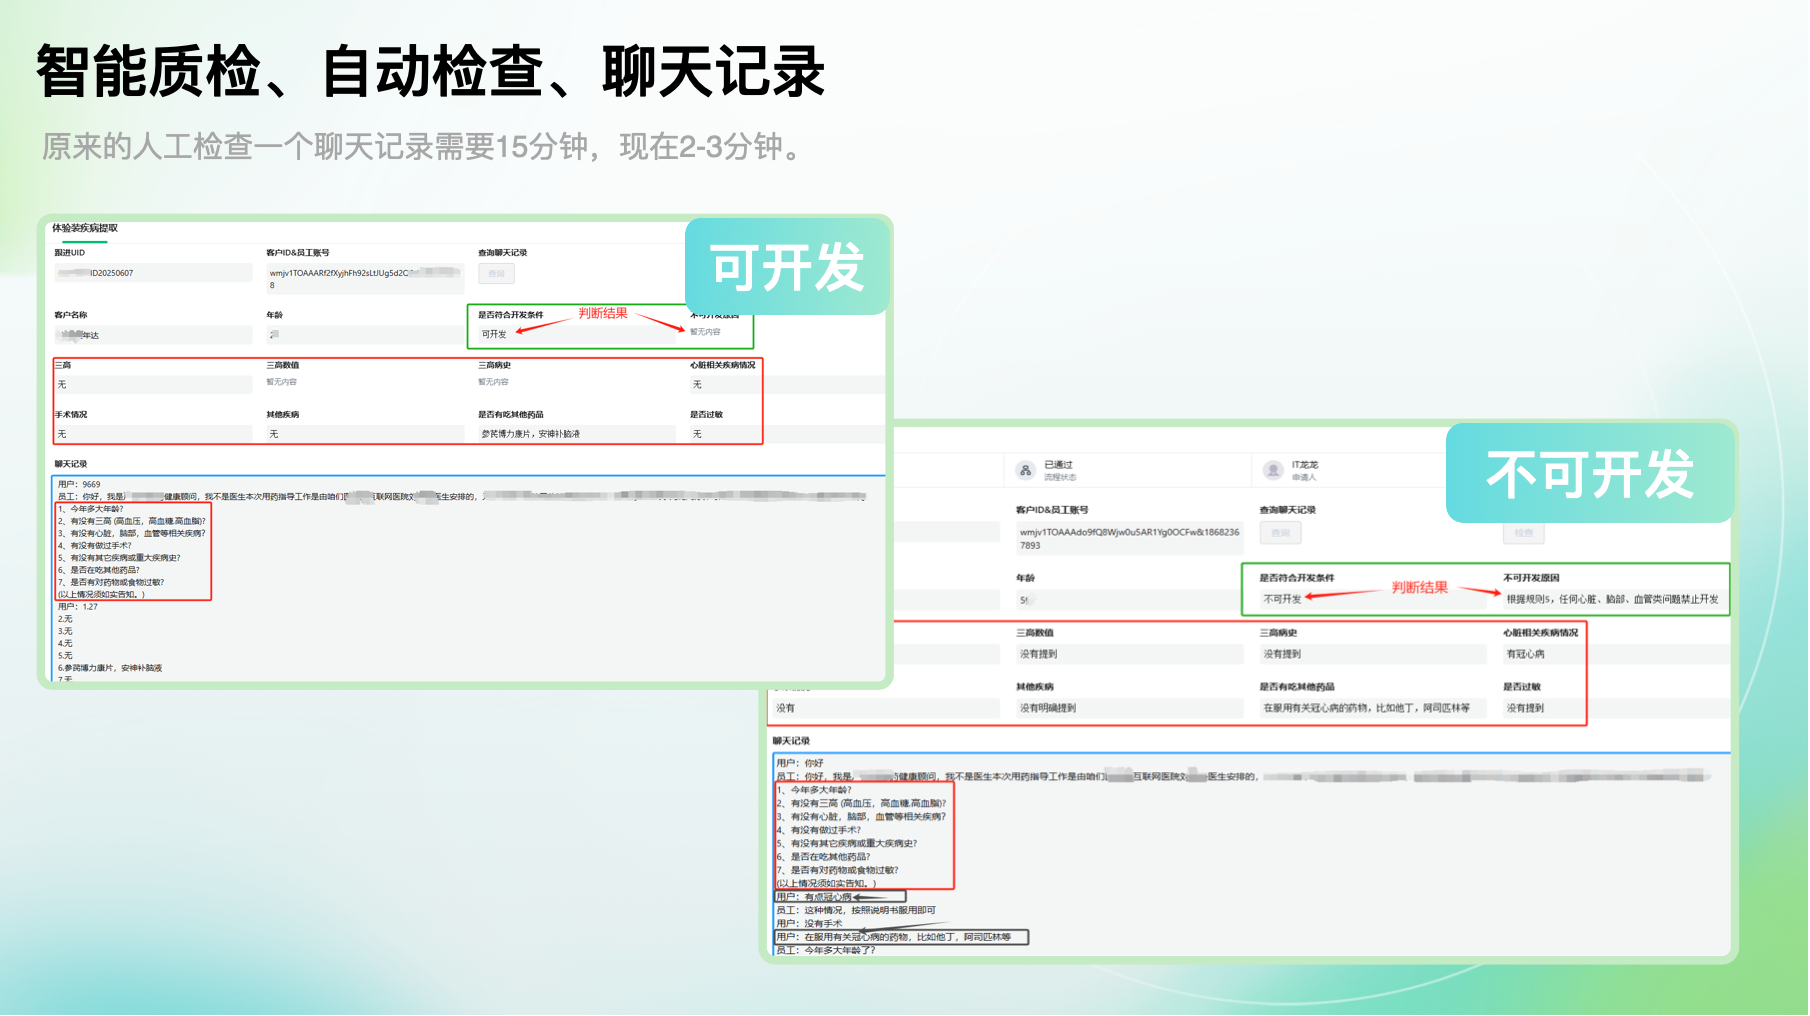Click 手术情况 field showing 无
1810x1016 pixels.
click(x=153, y=434)
